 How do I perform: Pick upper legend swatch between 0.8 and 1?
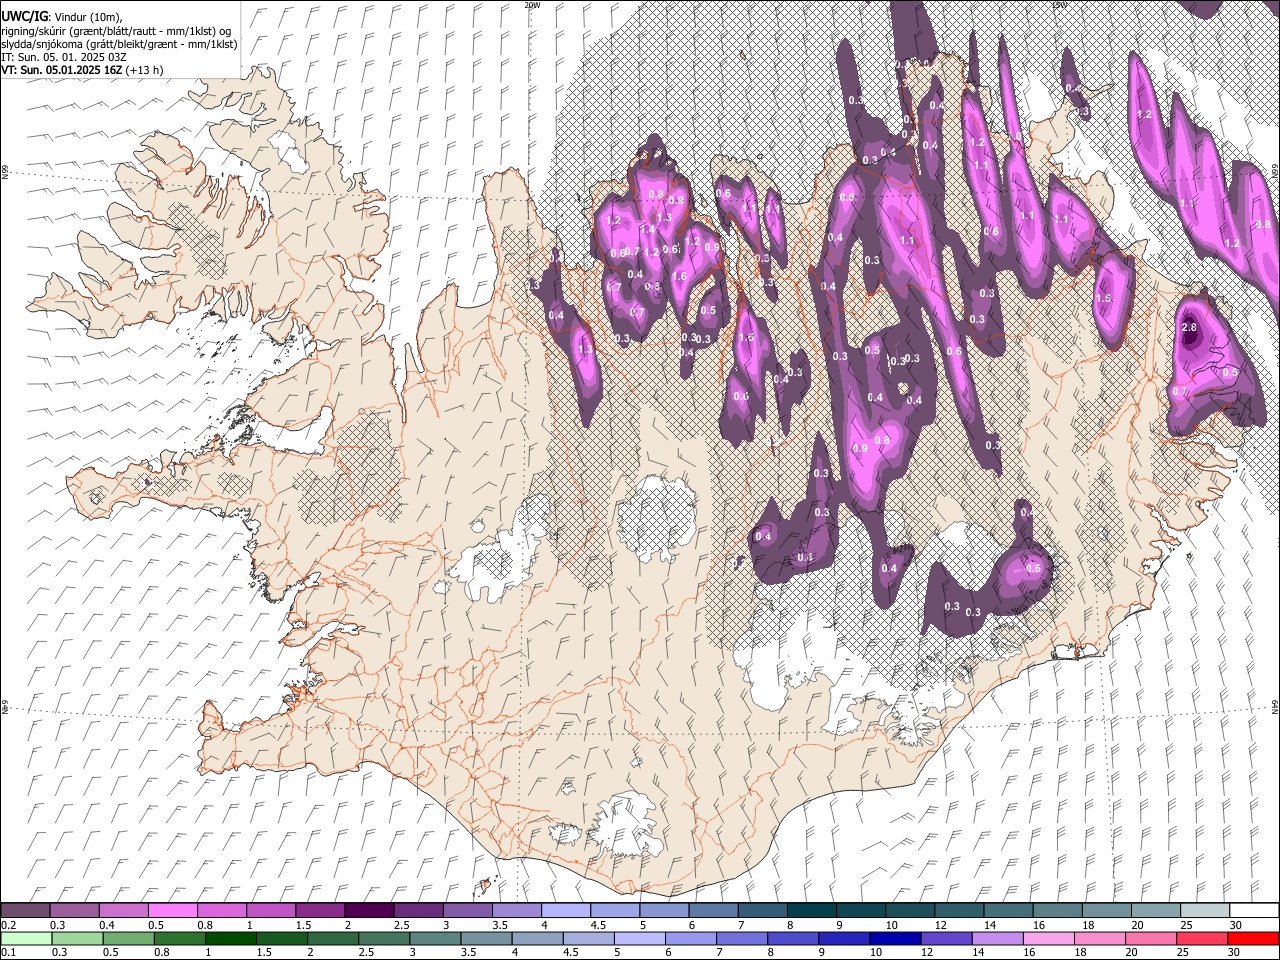222,911
